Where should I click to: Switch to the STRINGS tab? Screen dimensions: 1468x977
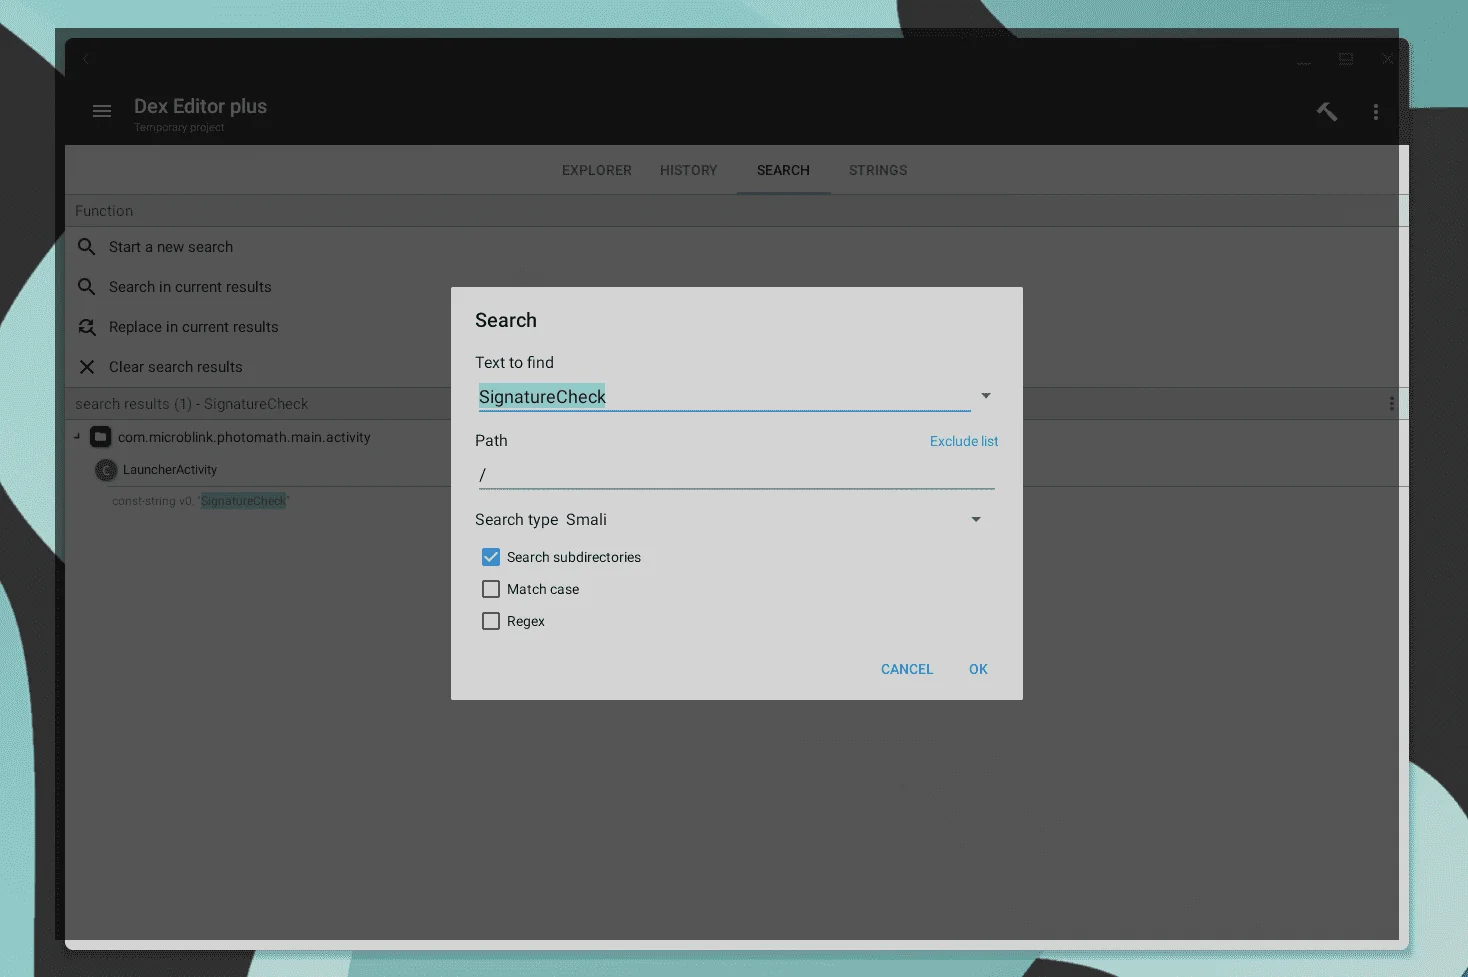(x=878, y=170)
